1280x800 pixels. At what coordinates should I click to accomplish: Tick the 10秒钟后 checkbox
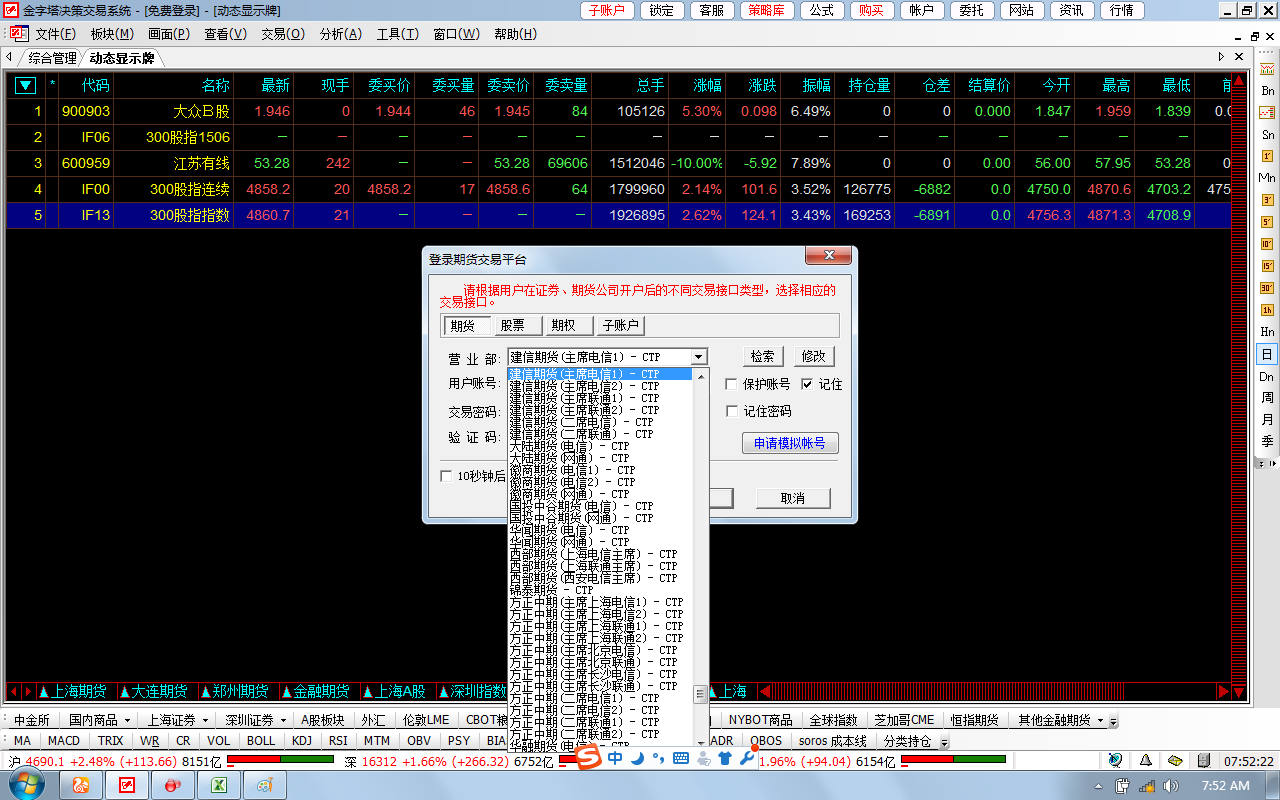tap(447, 476)
